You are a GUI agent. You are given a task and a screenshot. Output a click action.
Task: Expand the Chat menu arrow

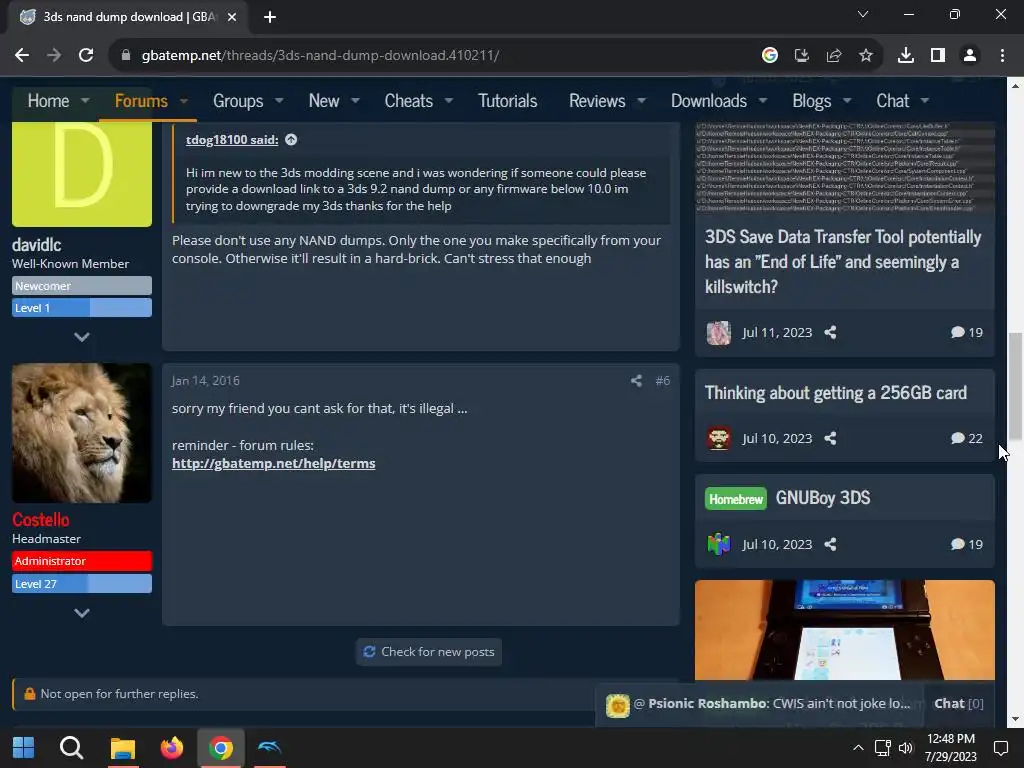pyautogui.click(x=925, y=101)
